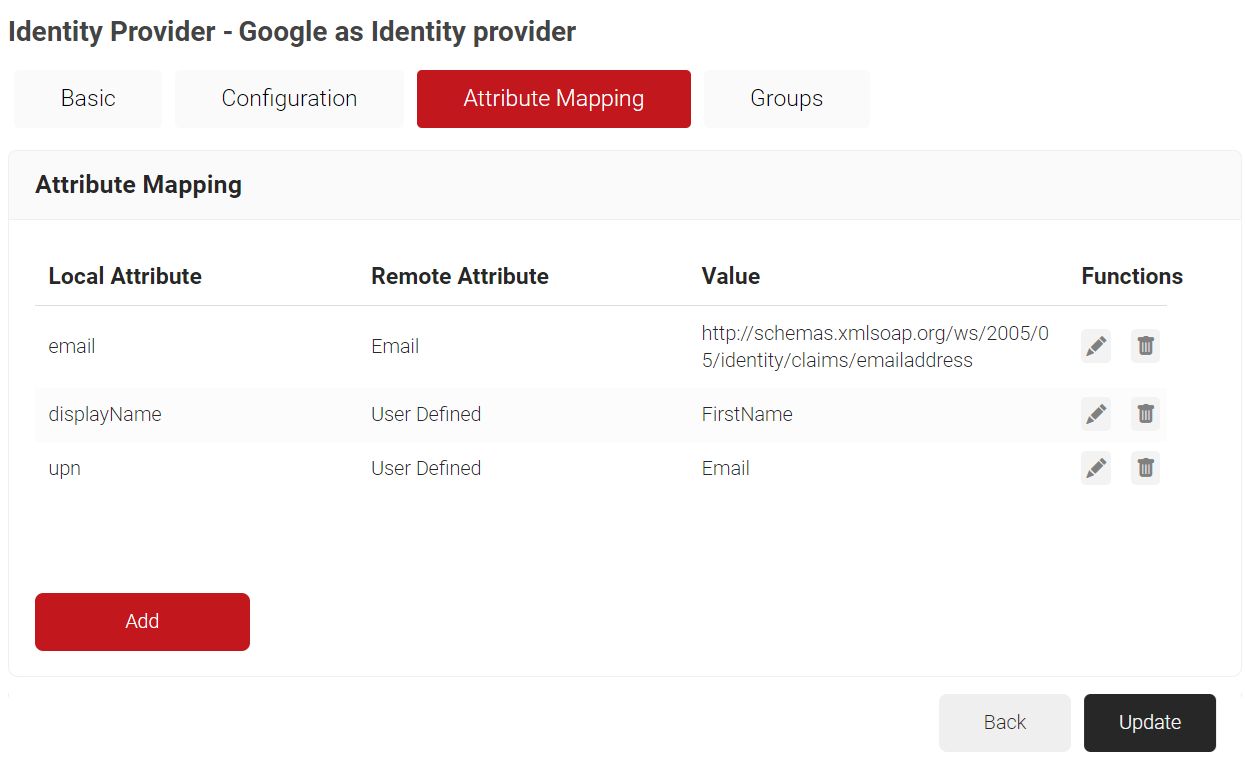Click pencil icon for upn mapping

(x=1096, y=468)
